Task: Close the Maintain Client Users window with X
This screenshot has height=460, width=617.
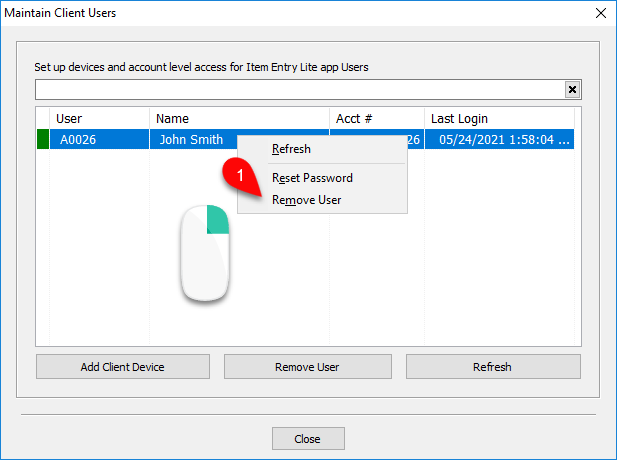Action: [600, 13]
